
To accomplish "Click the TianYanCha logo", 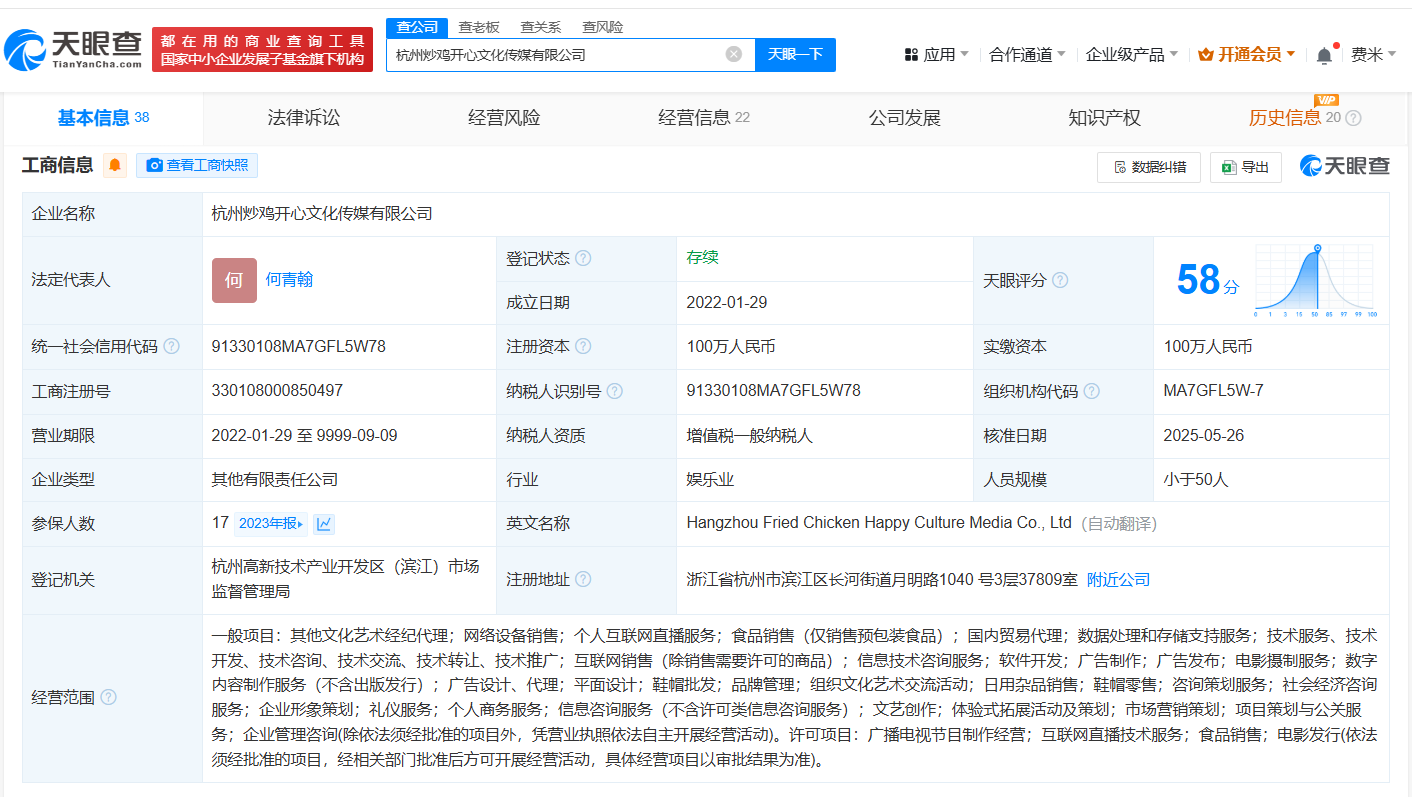I will point(74,48).
